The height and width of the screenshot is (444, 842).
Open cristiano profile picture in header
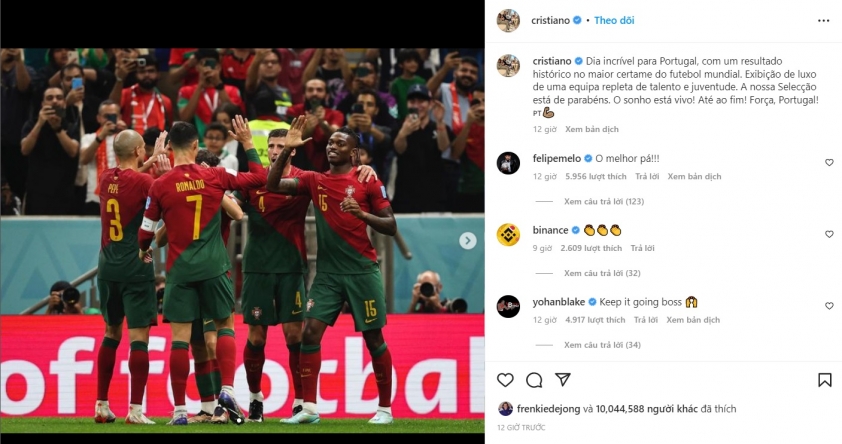tap(508, 20)
